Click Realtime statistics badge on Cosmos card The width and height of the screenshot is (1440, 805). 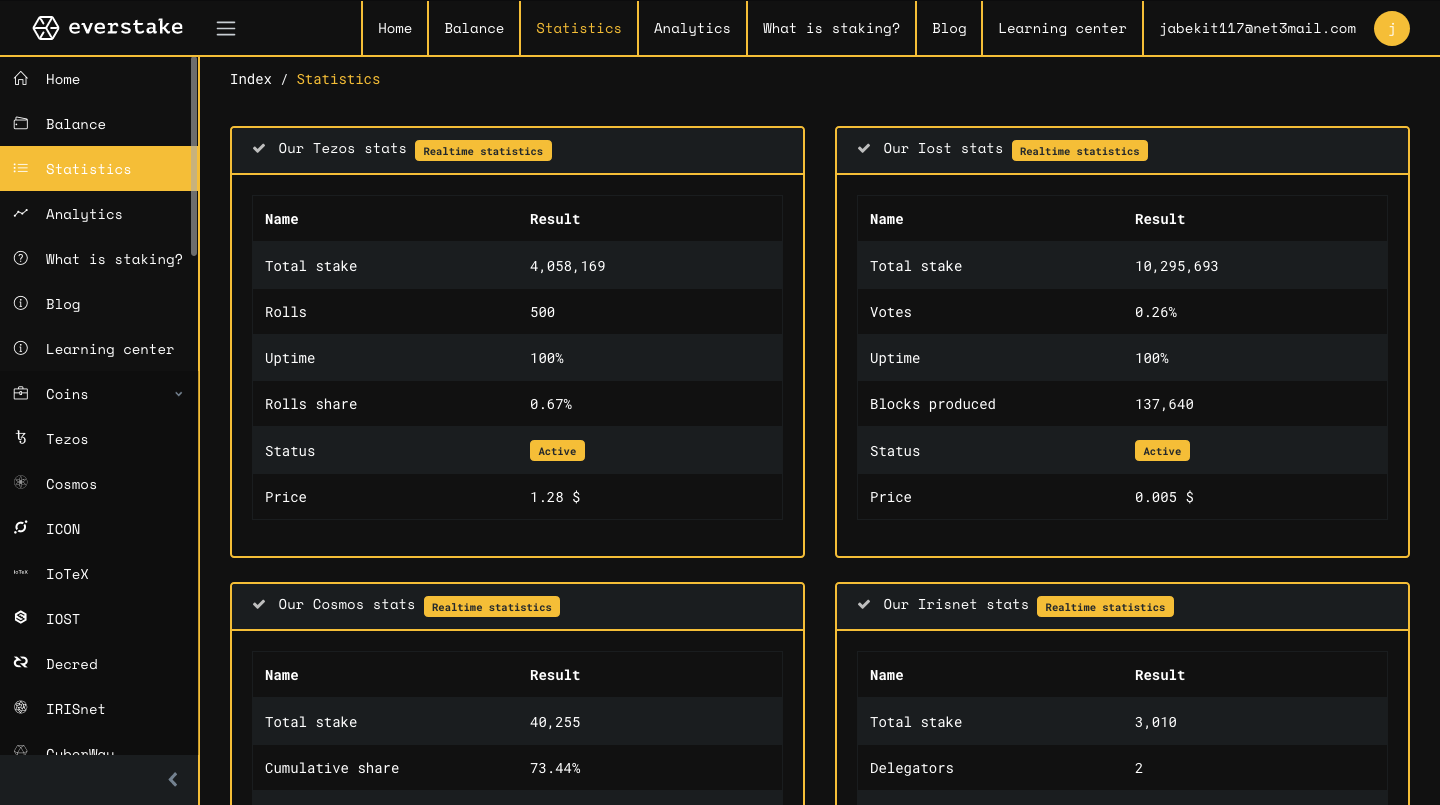[x=492, y=607]
